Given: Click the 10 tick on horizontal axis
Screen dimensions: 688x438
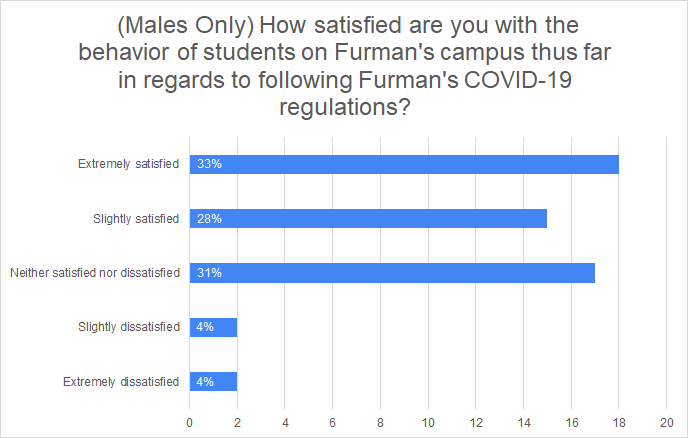Looking at the screenshot, I should [x=428, y=420].
